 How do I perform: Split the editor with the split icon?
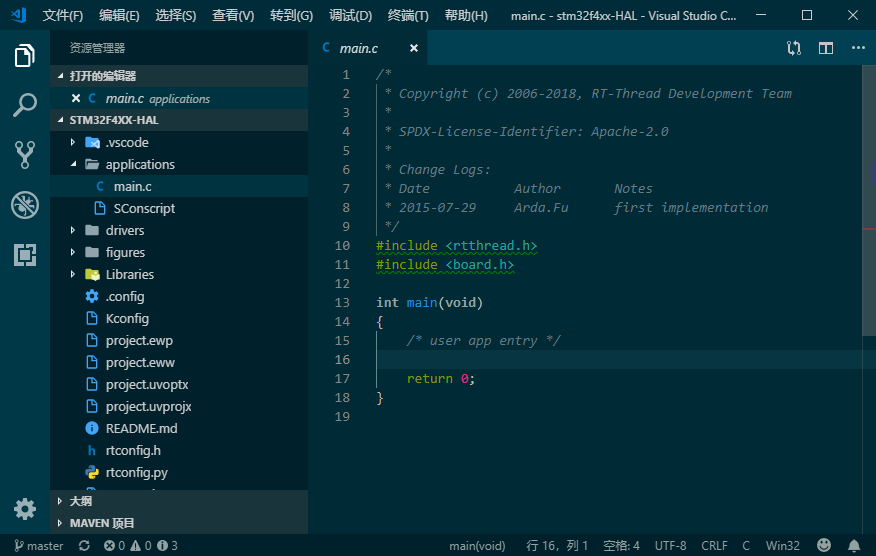coord(826,48)
